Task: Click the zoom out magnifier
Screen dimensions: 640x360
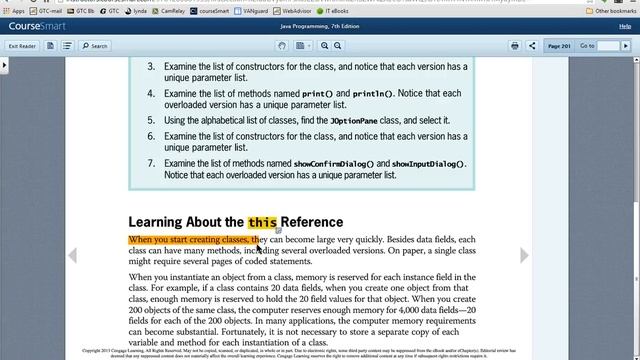Action: (x=338, y=46)
